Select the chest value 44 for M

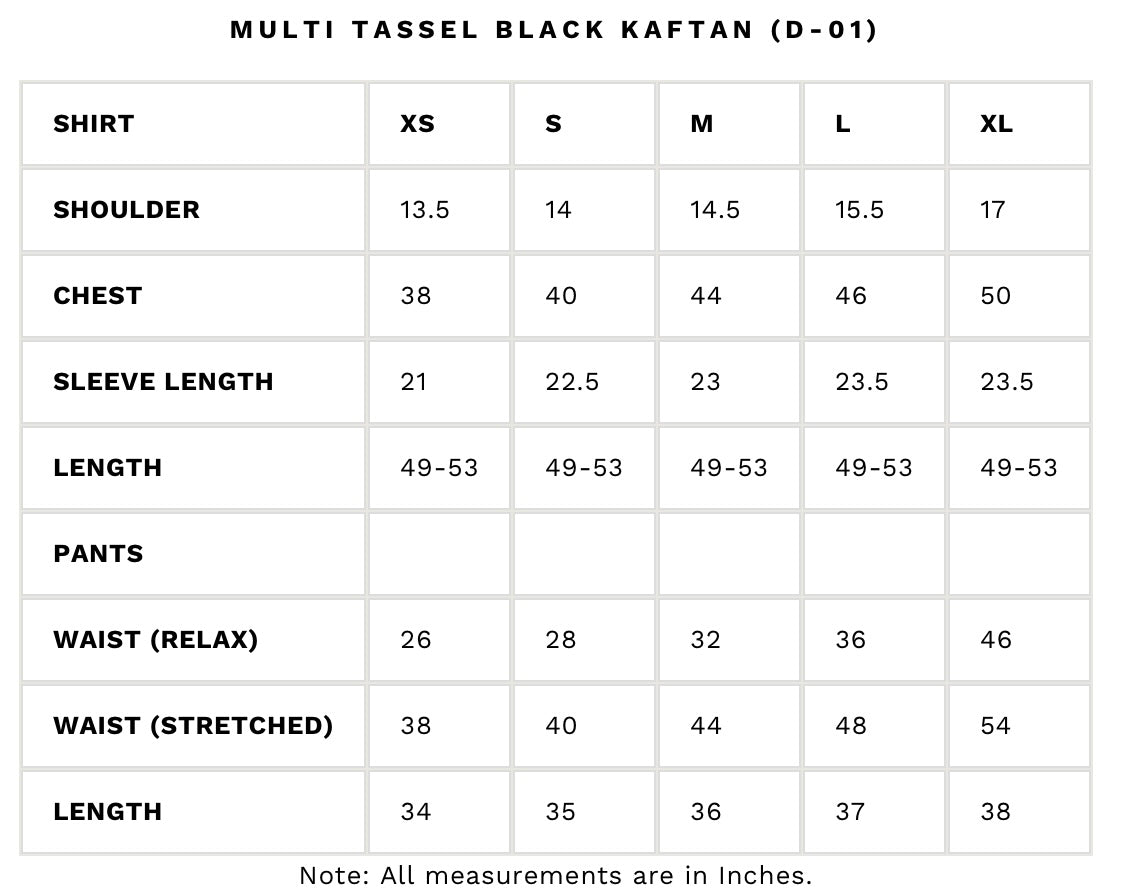click(706, 296)
